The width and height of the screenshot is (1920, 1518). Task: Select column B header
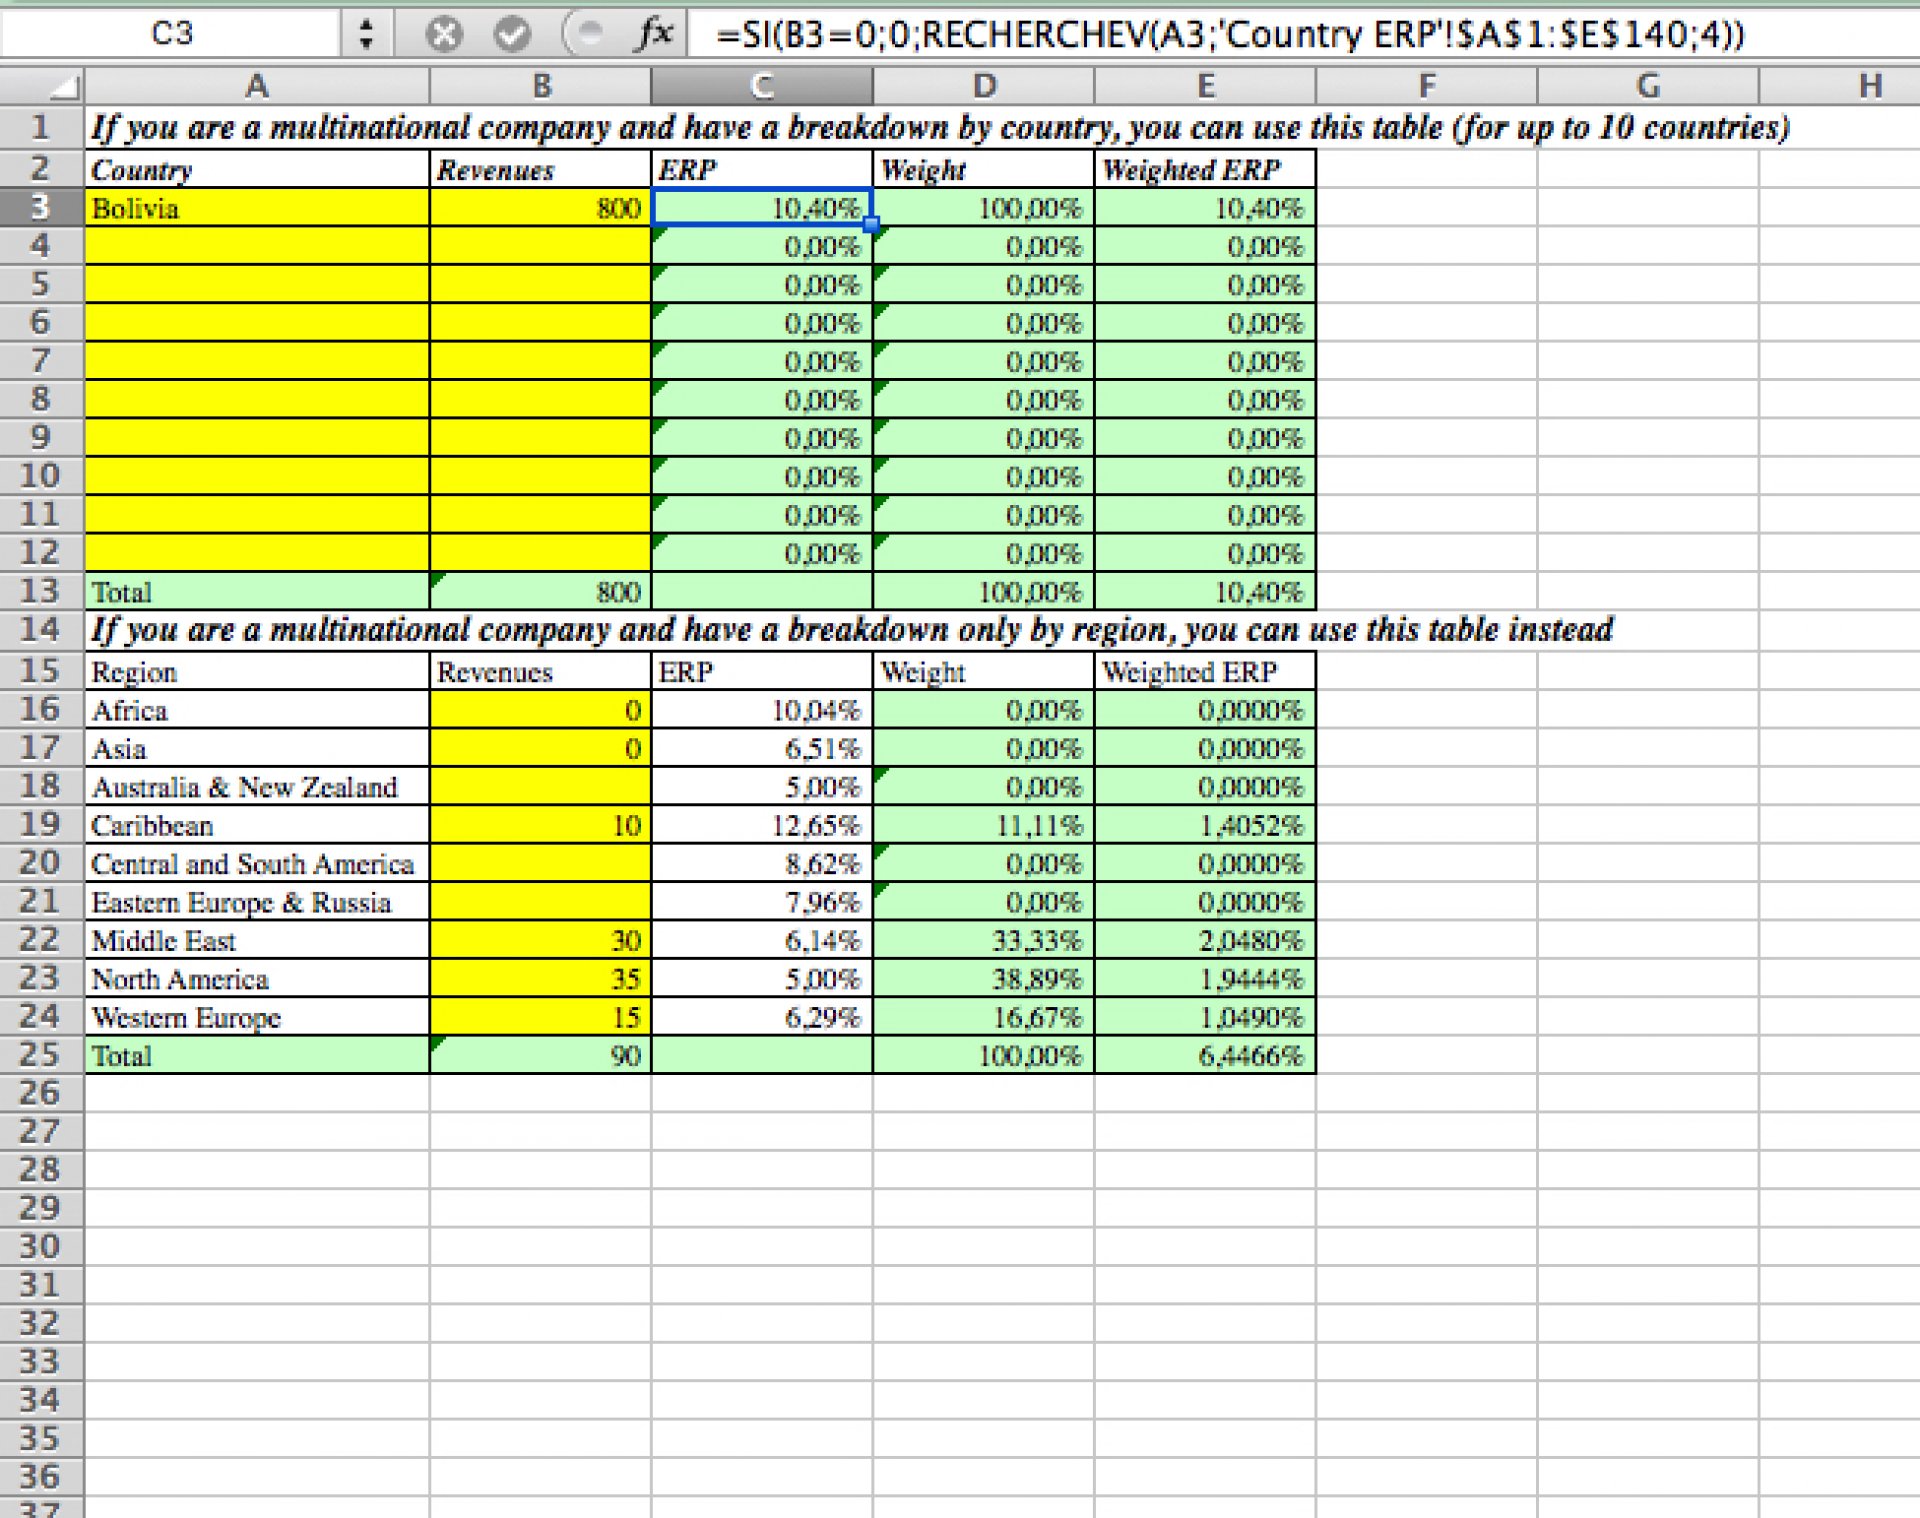(x=541, y=86)
